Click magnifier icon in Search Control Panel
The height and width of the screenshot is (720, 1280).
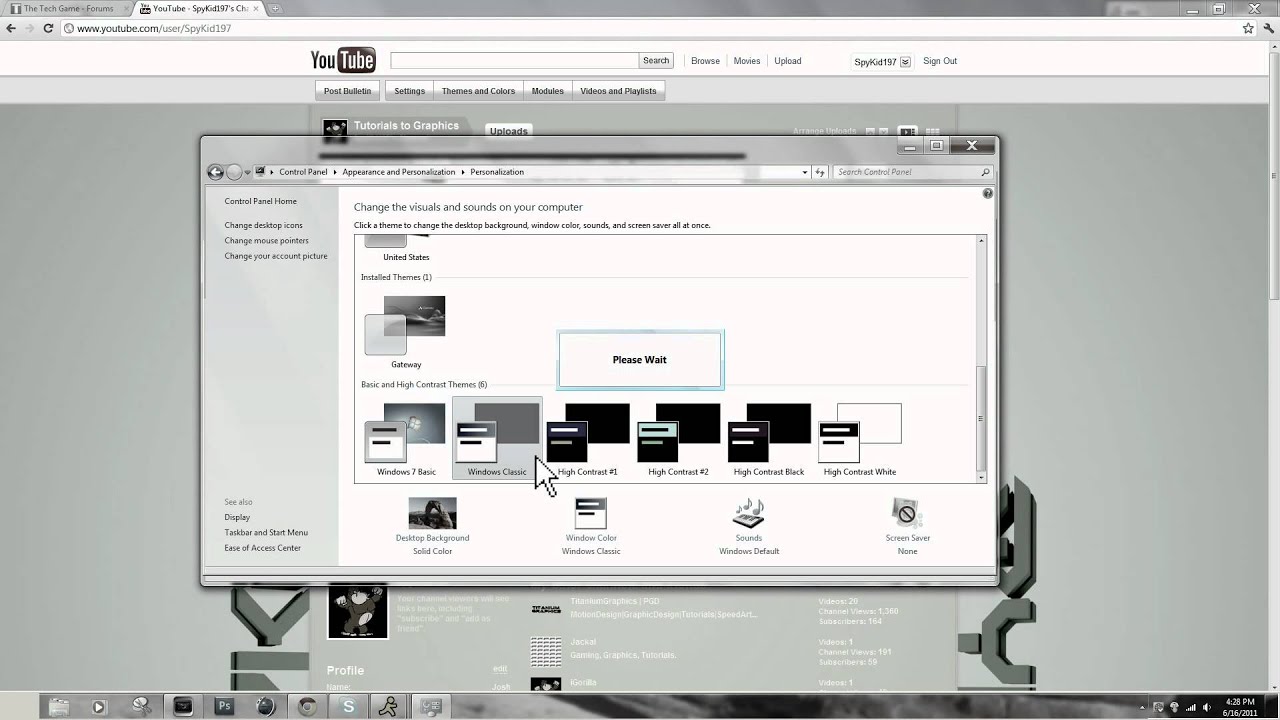click(x=985, y=172)
